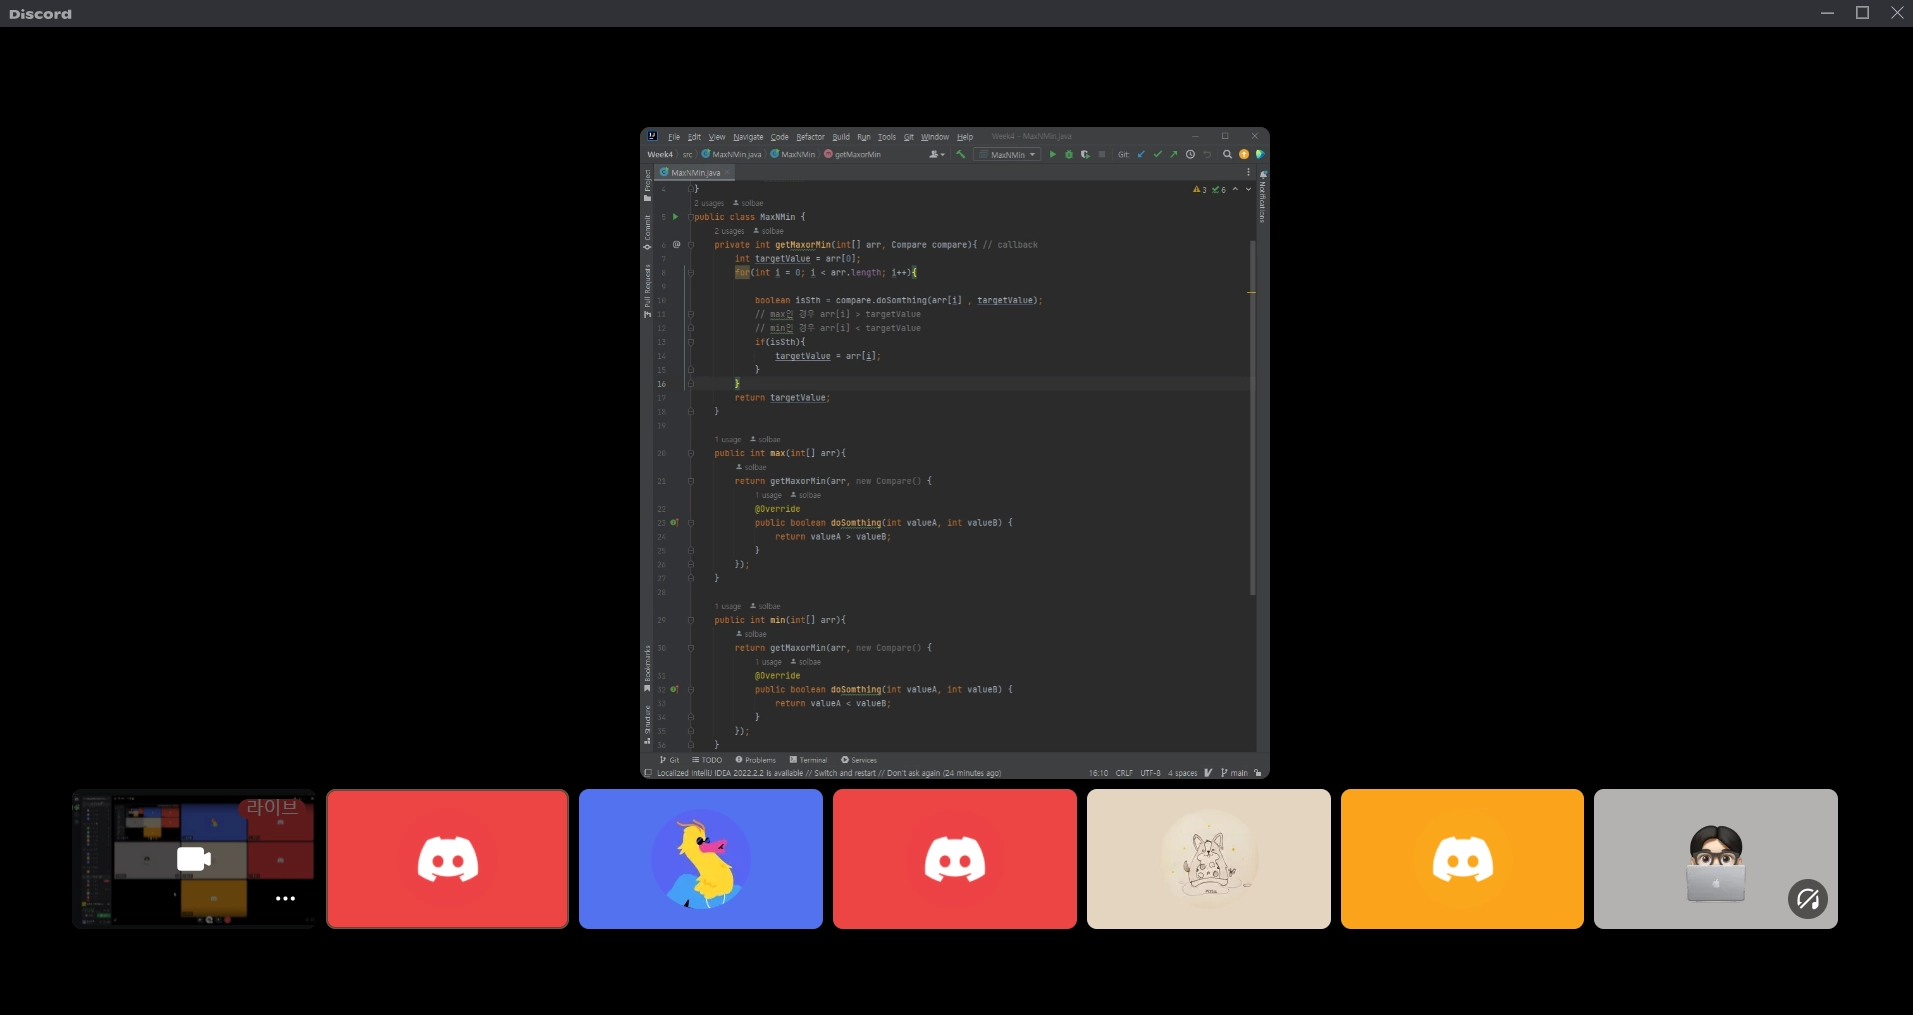Screen dimensions: 1913x1015
Task: Open the Navigate menu in IntelliJ
Action: tap(748, 137)
